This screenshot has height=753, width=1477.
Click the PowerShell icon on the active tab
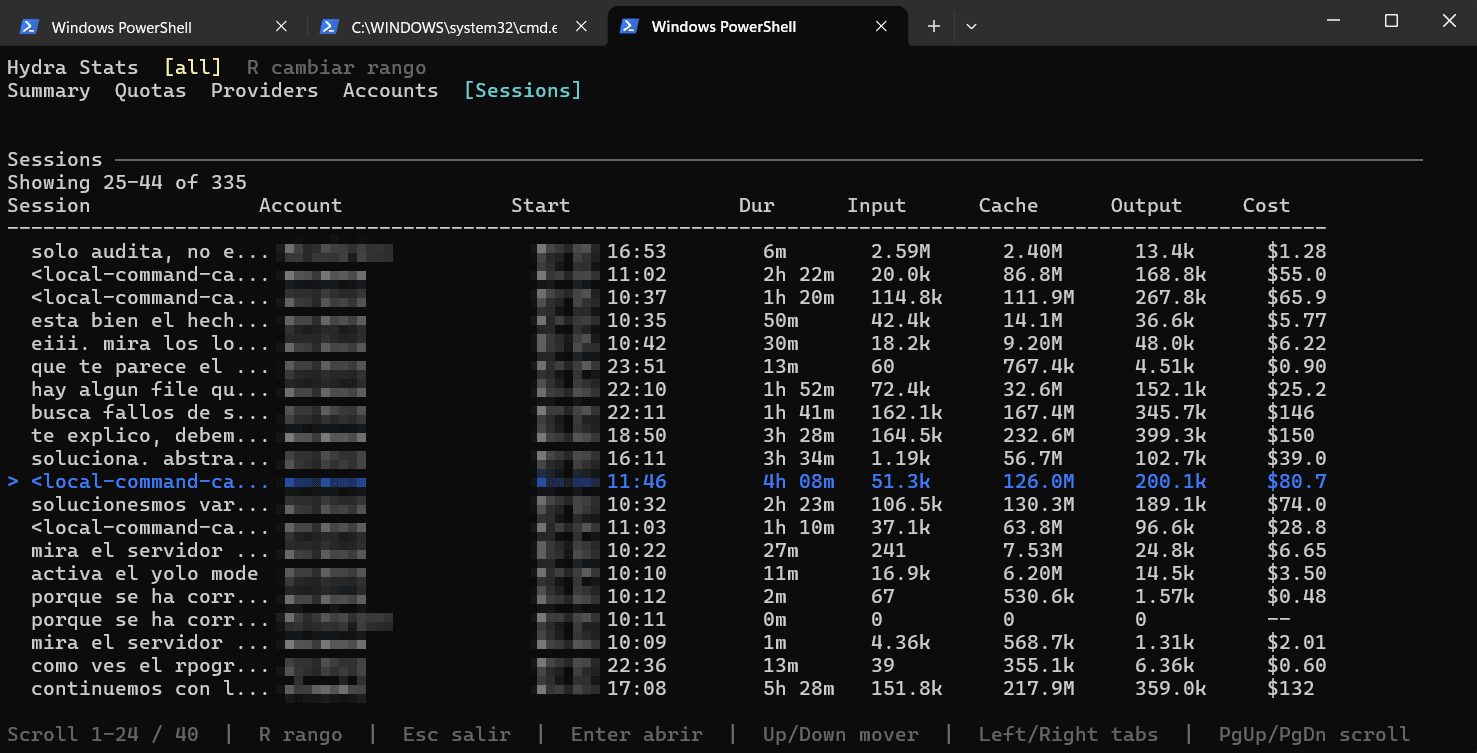pos(629,27)
